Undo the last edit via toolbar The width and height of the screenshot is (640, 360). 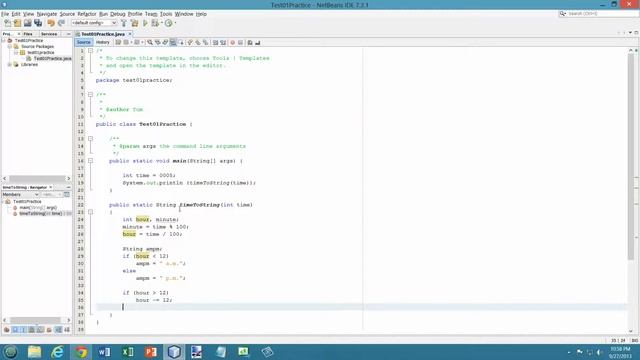tap(51, 23)
